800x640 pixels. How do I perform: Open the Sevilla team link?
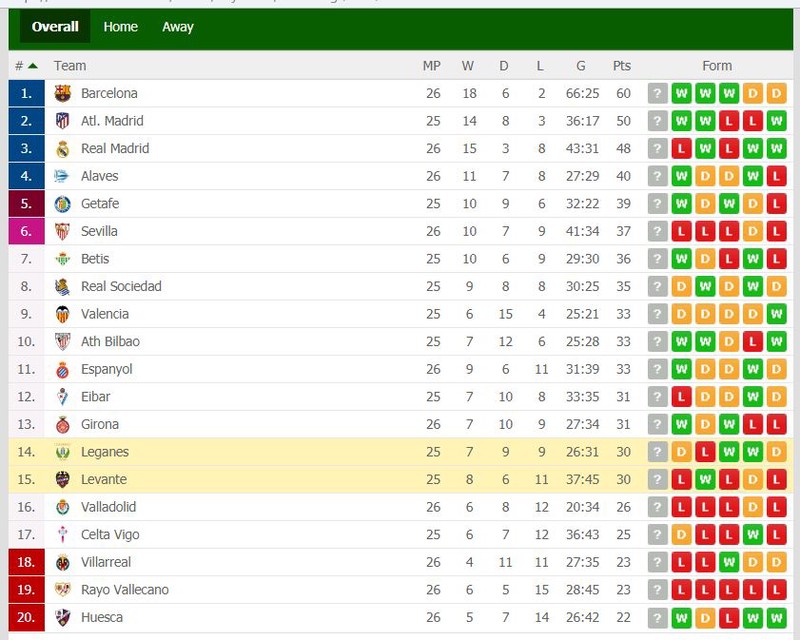(x=99, y=231)
